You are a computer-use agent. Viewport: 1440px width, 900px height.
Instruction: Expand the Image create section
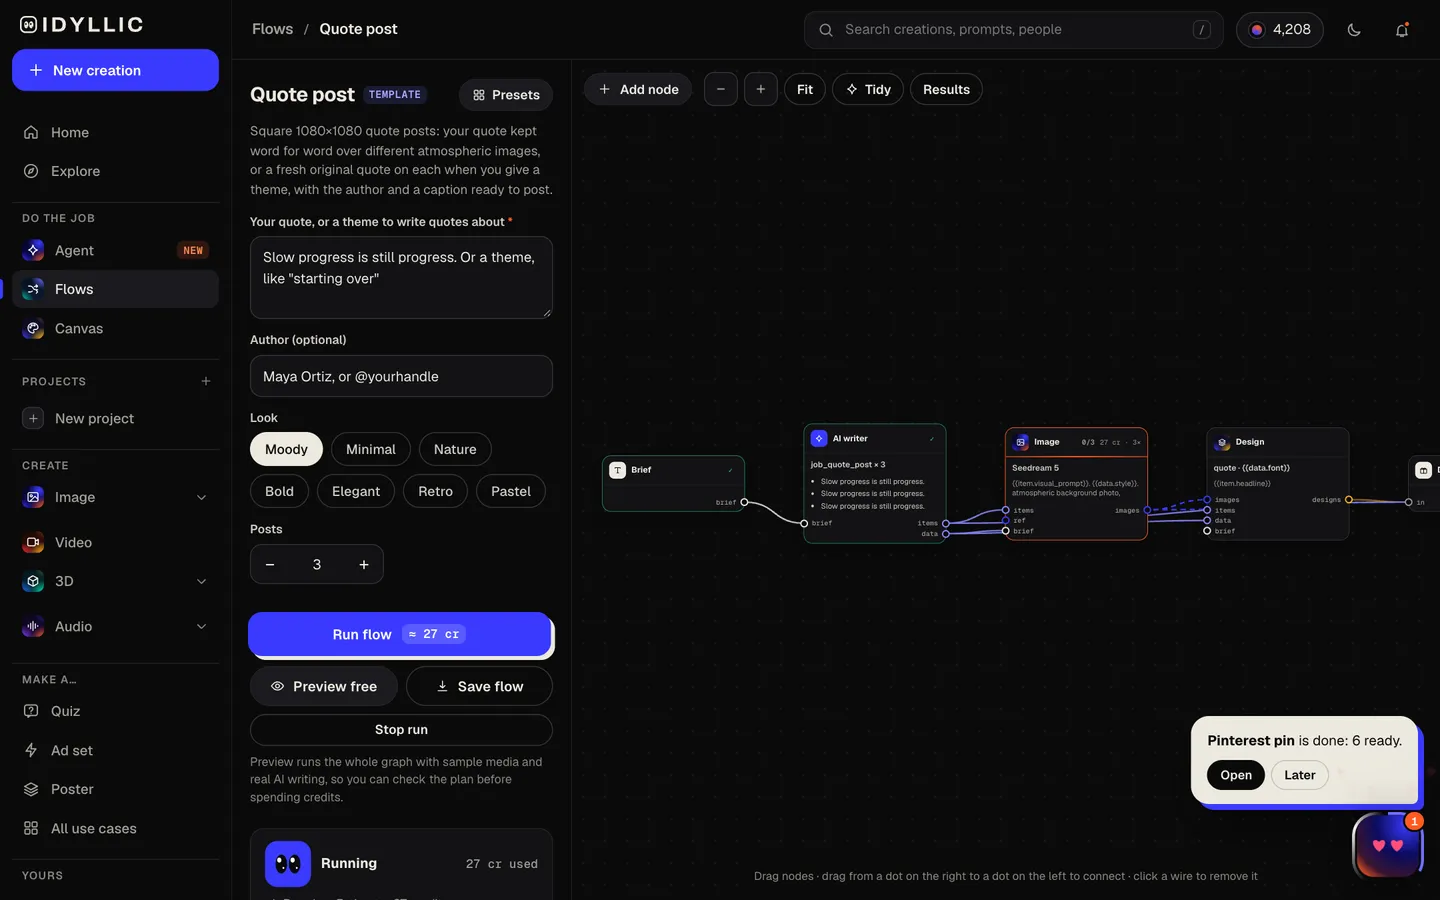pos(201,497)
